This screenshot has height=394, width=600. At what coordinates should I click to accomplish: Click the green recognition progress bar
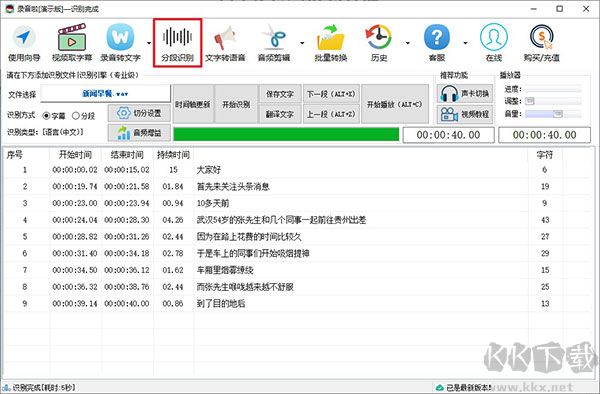286,134
